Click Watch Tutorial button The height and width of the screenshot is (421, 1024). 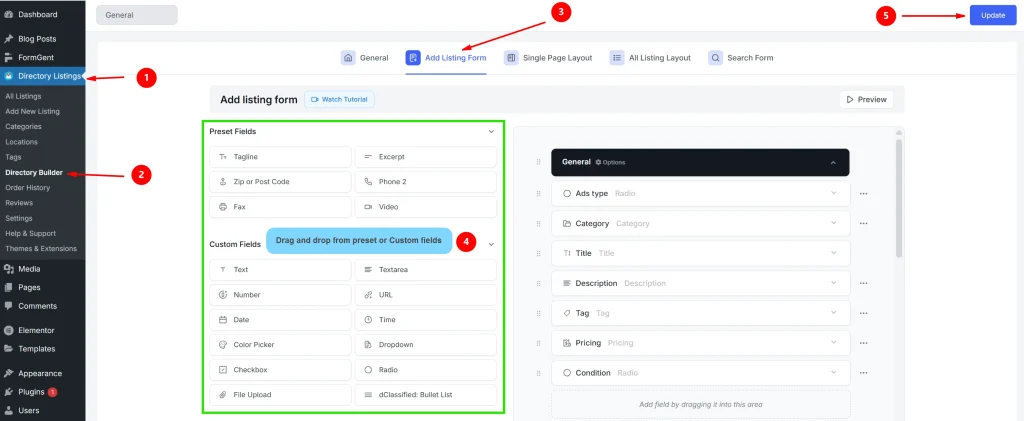[339, 99]
